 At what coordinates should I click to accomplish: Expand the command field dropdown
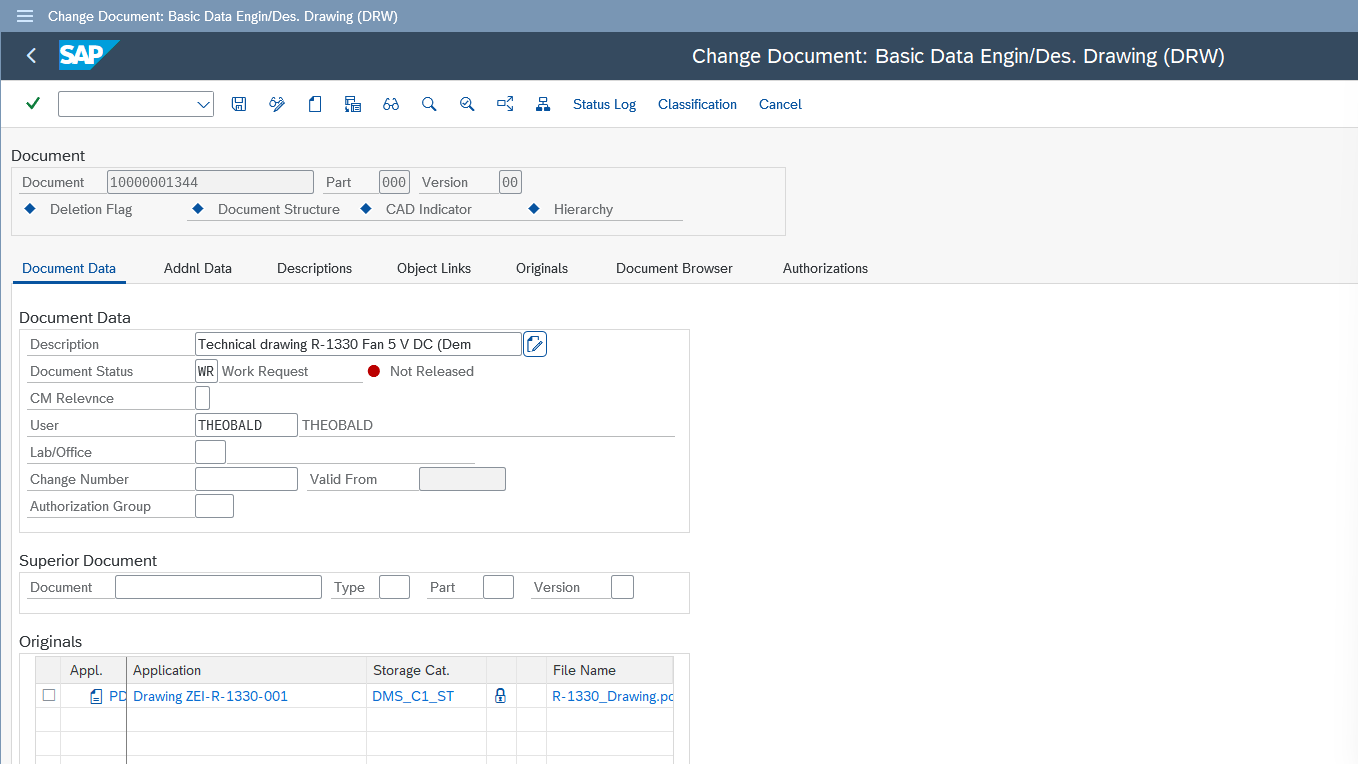(x=203, y=104)
